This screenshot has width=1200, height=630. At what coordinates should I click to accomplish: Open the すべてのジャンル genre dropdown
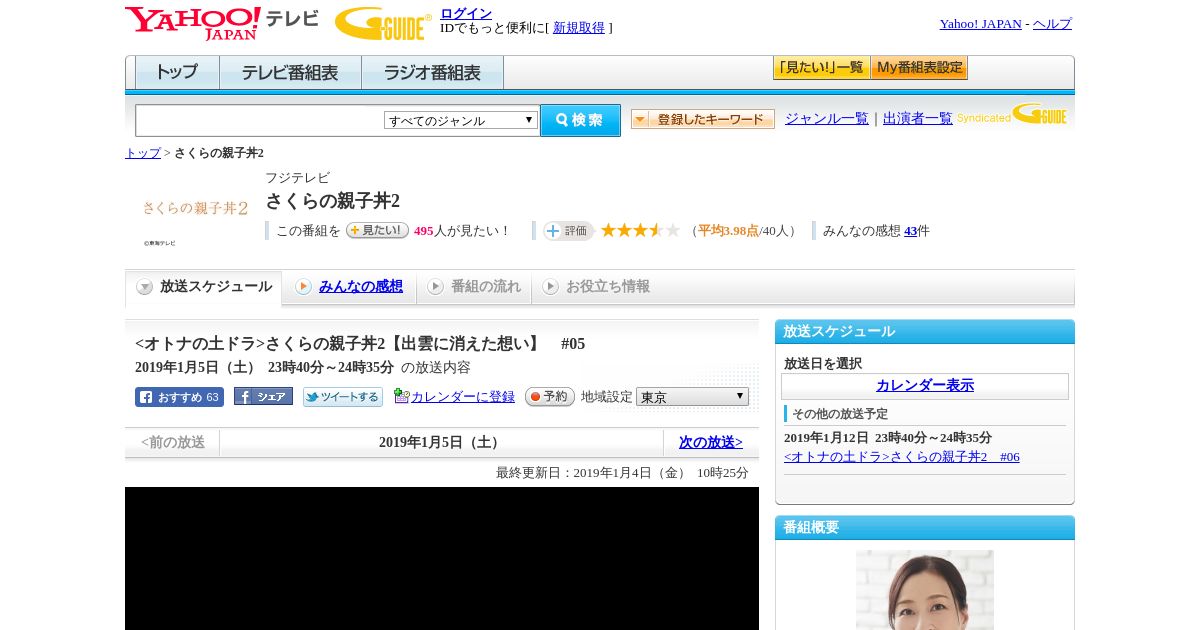461,120
